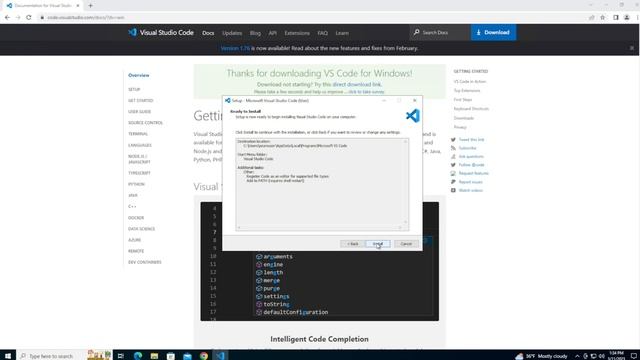Screen dimensions: 640x360
Task: Click the Visual Studio Code logo in header
Action: pyautogui.click(x=161, y=33)
